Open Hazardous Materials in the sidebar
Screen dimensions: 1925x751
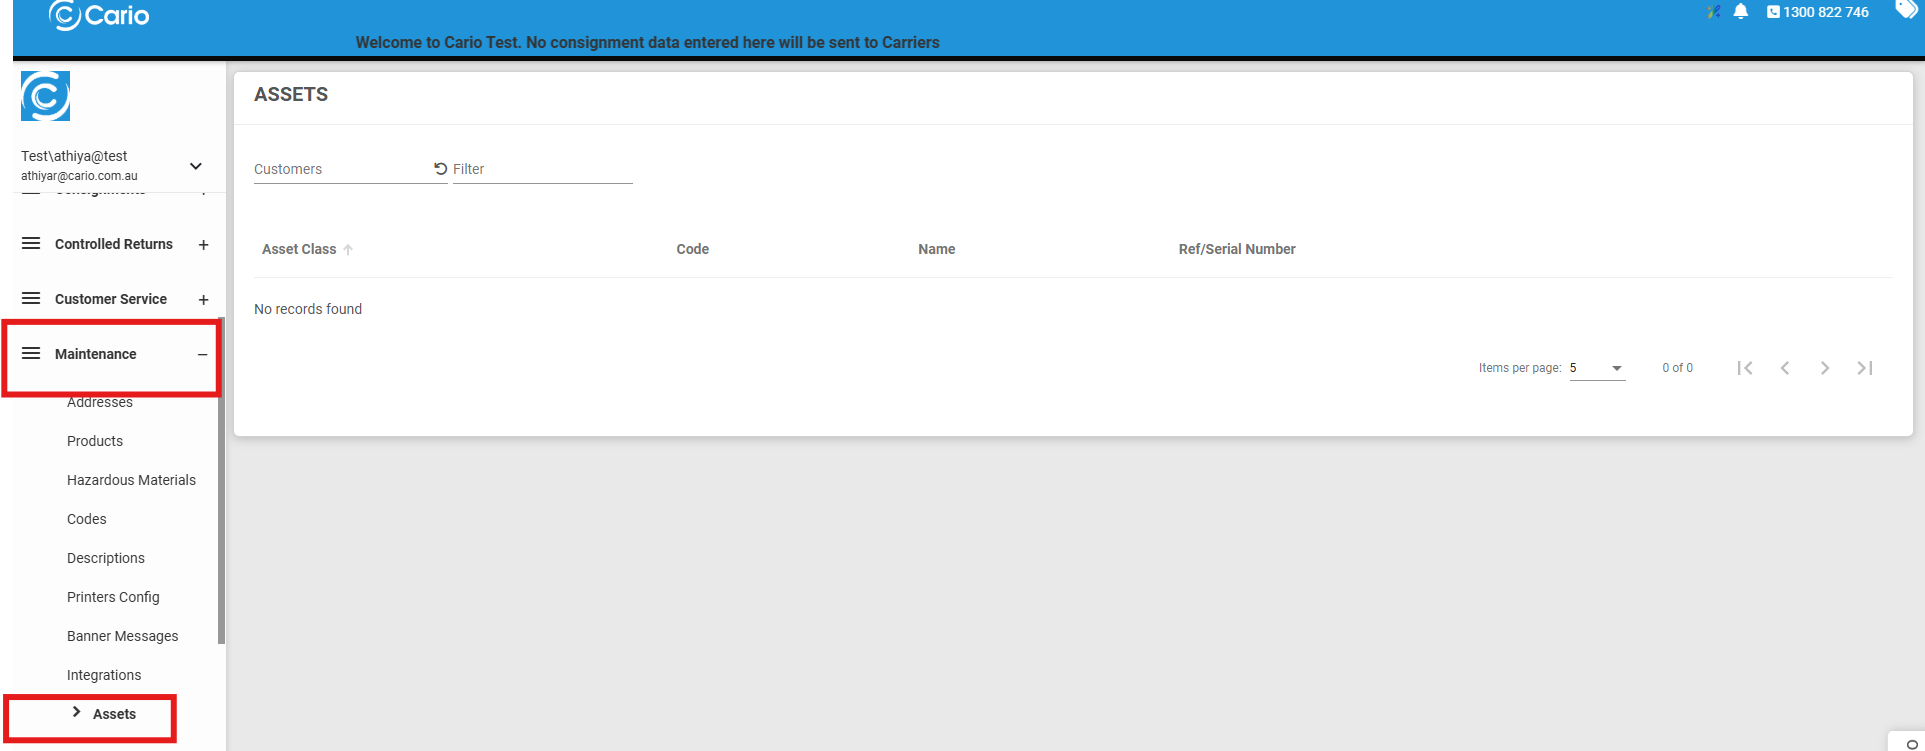click(x=131, y=480)
